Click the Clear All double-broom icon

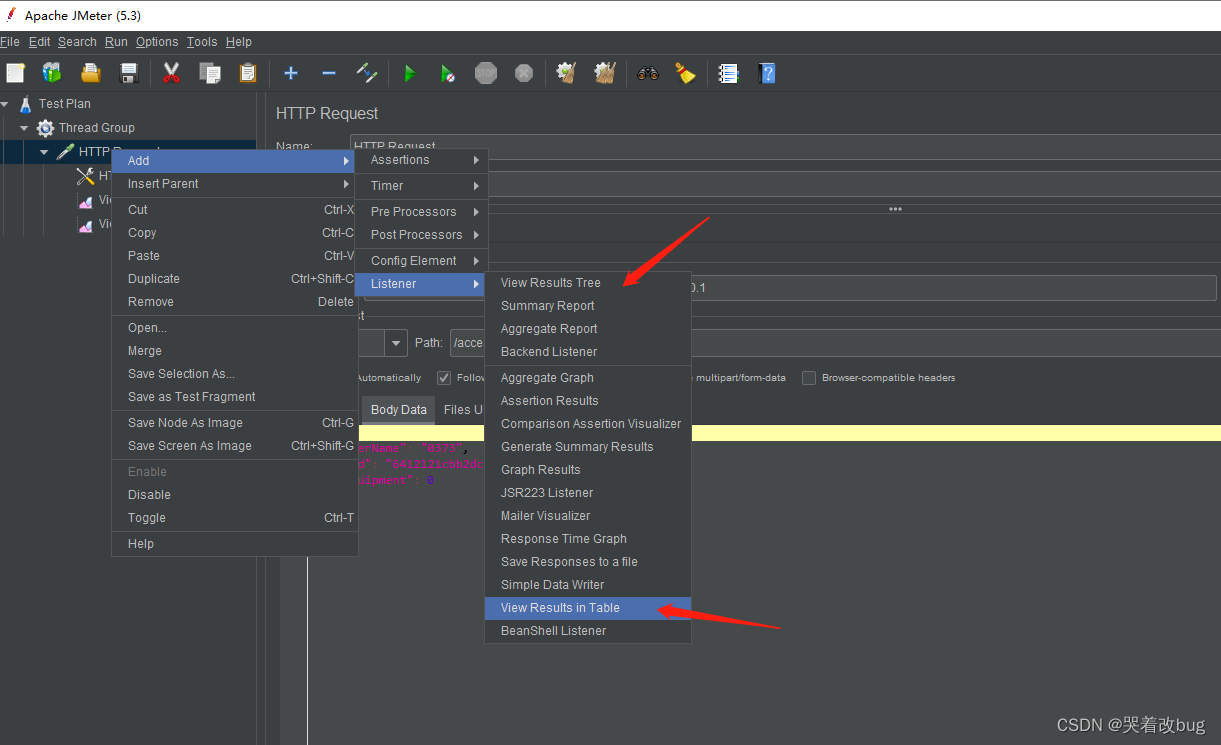click(x=605, y=73)
